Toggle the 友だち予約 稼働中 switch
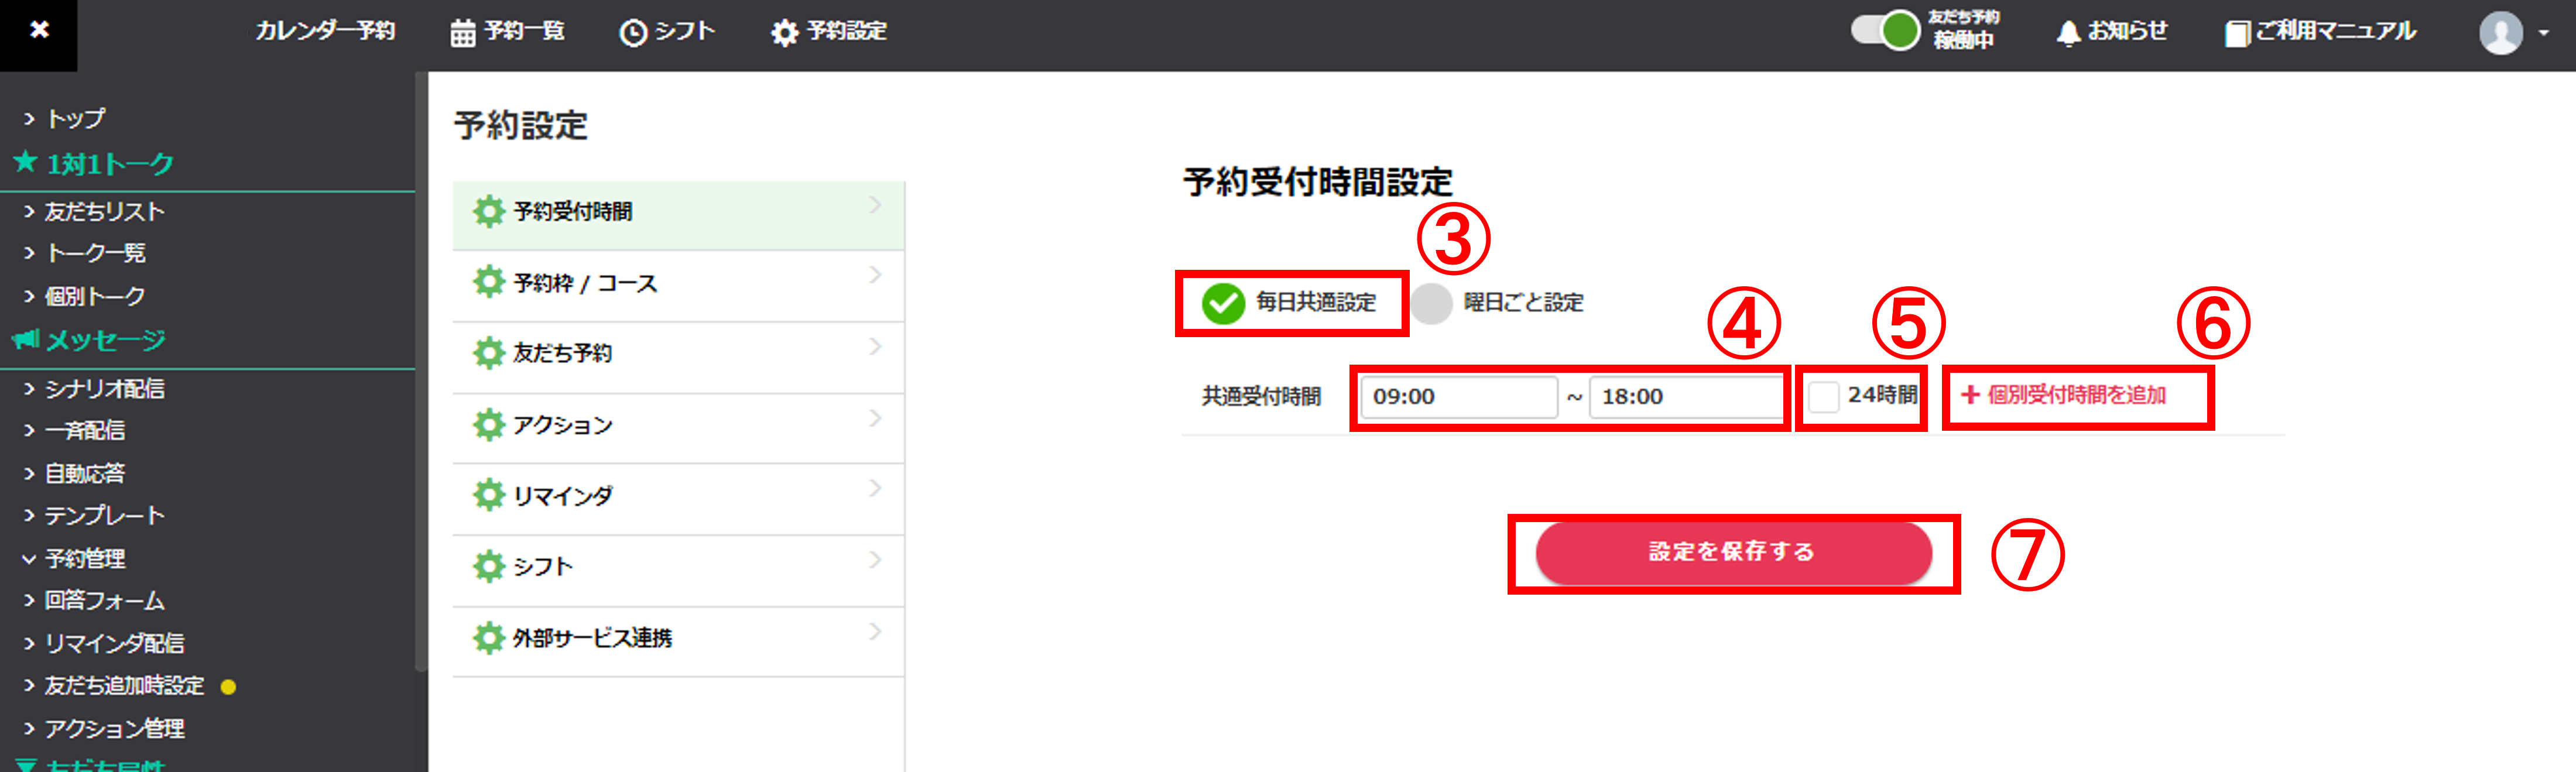The height and width of the screenshot is (772, 2576). (x=1885, y=30)
